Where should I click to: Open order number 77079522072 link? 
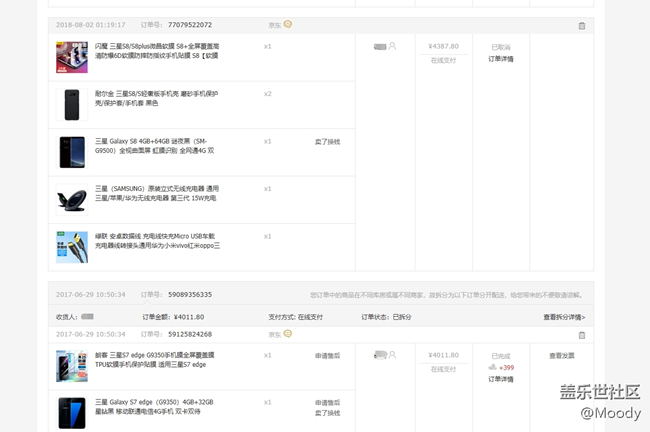coord(190,25)
